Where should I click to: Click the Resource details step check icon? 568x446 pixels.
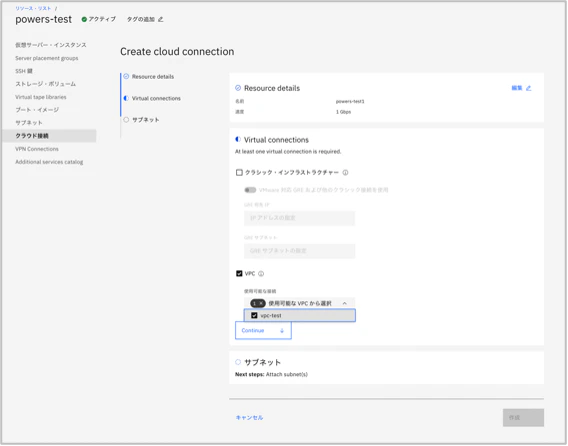[126, 76]
